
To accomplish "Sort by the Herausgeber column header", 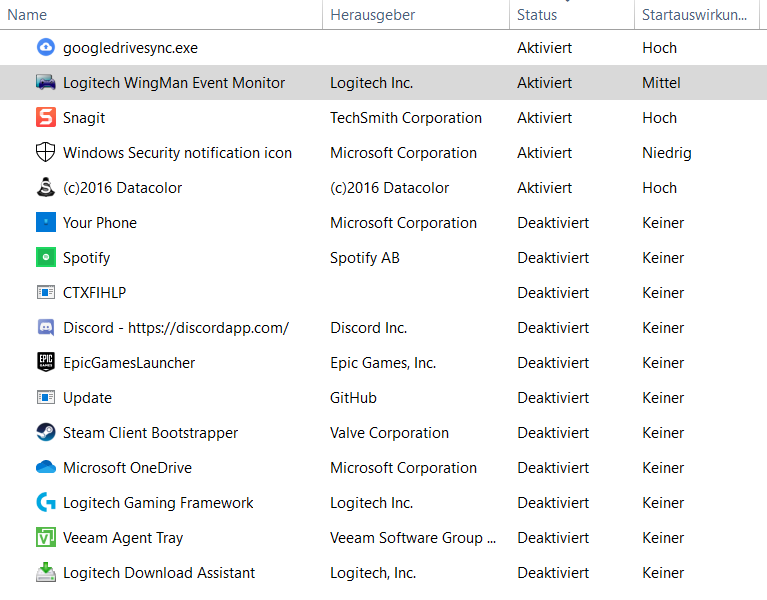I will tap(416, 15).
